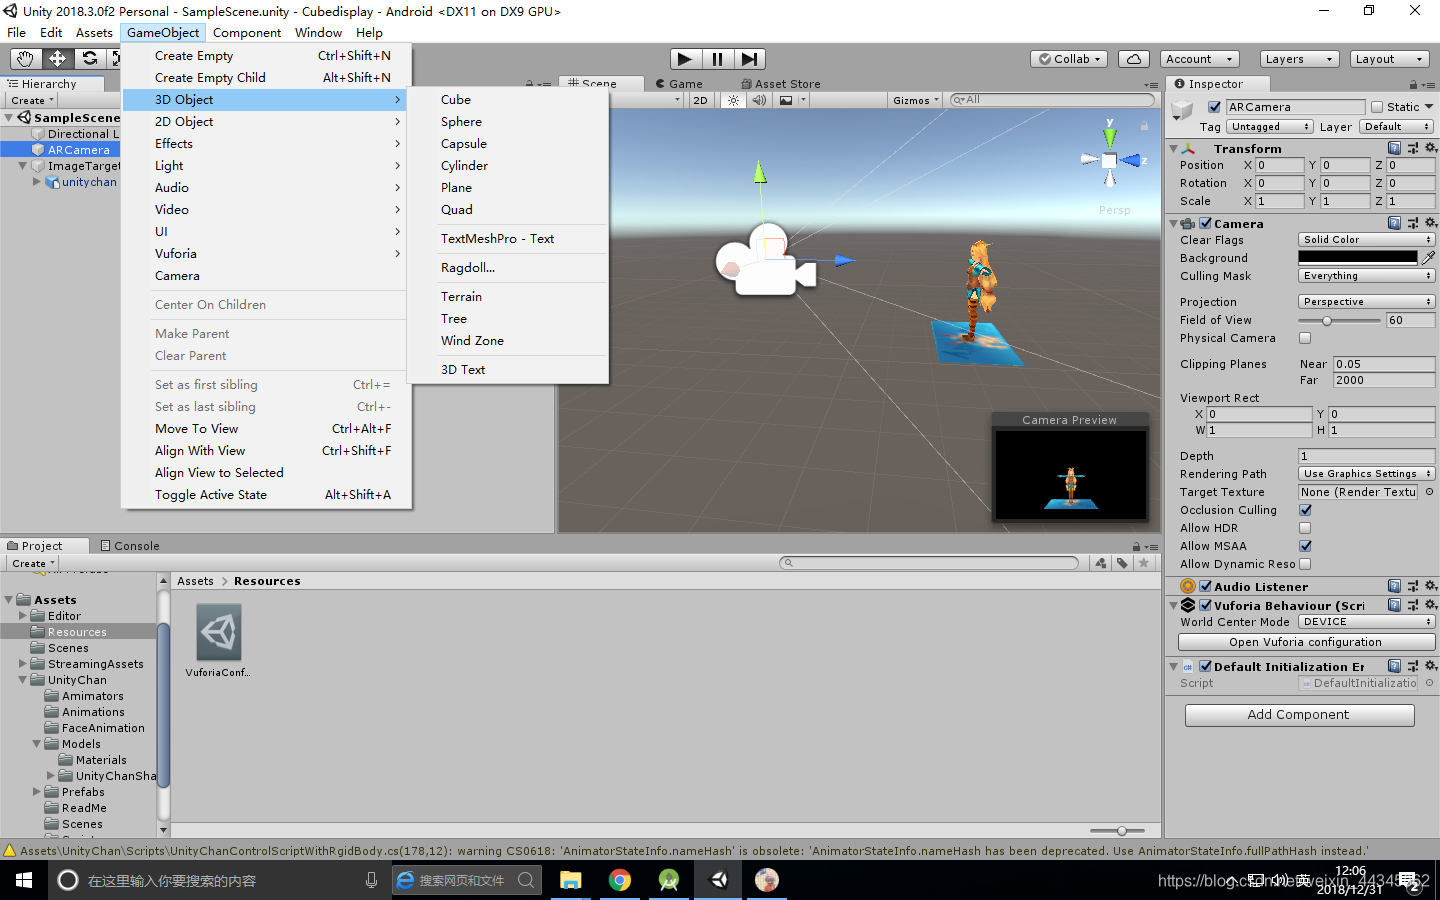This screenshot has height=900, width=1440.
Task: Switch to the Console tab
Action: [130, 546]
